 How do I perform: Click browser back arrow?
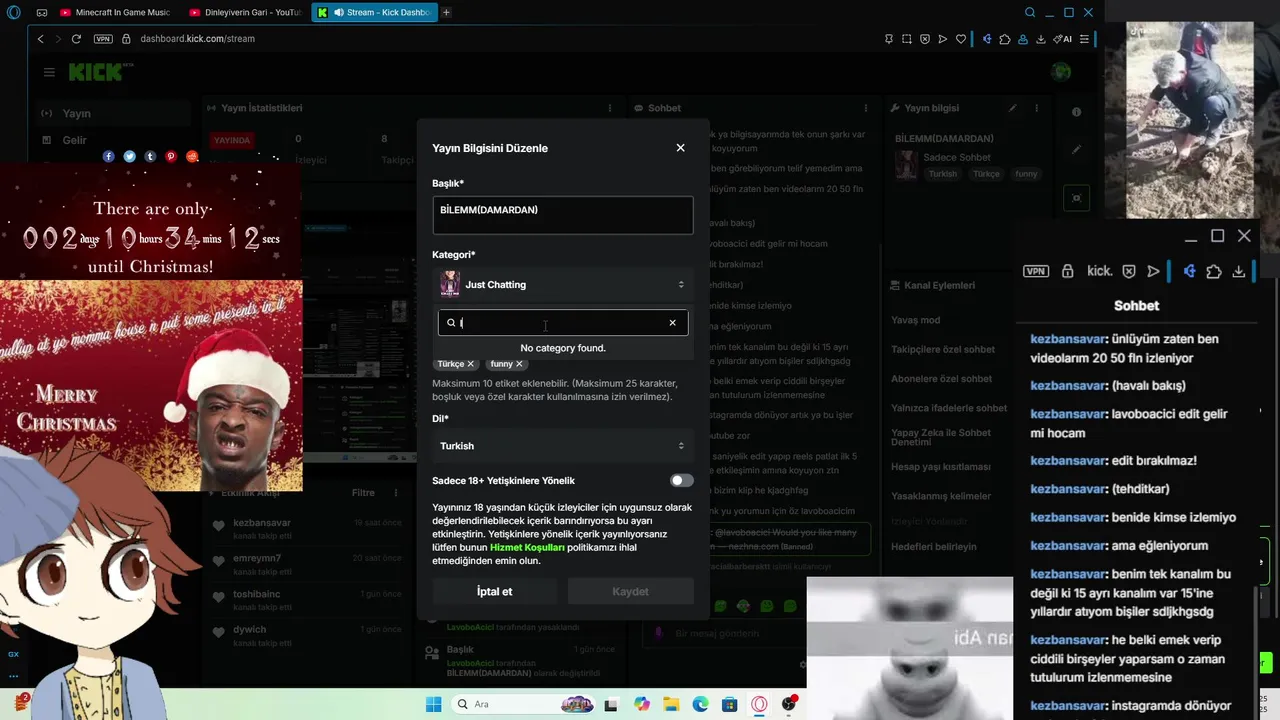point(40,39)
